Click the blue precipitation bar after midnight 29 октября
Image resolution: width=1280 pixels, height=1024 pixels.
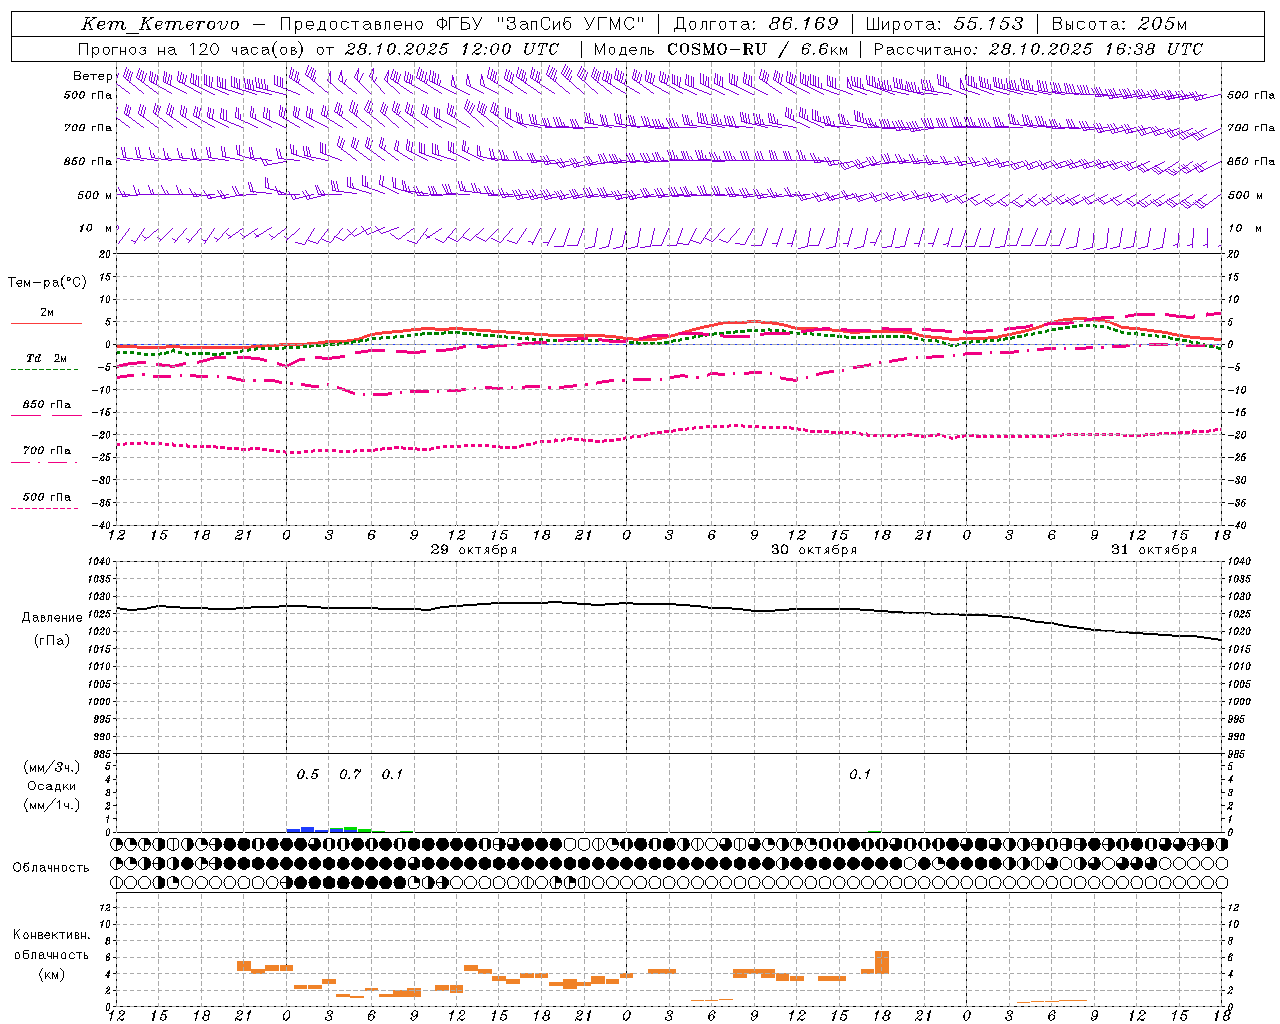308,829
